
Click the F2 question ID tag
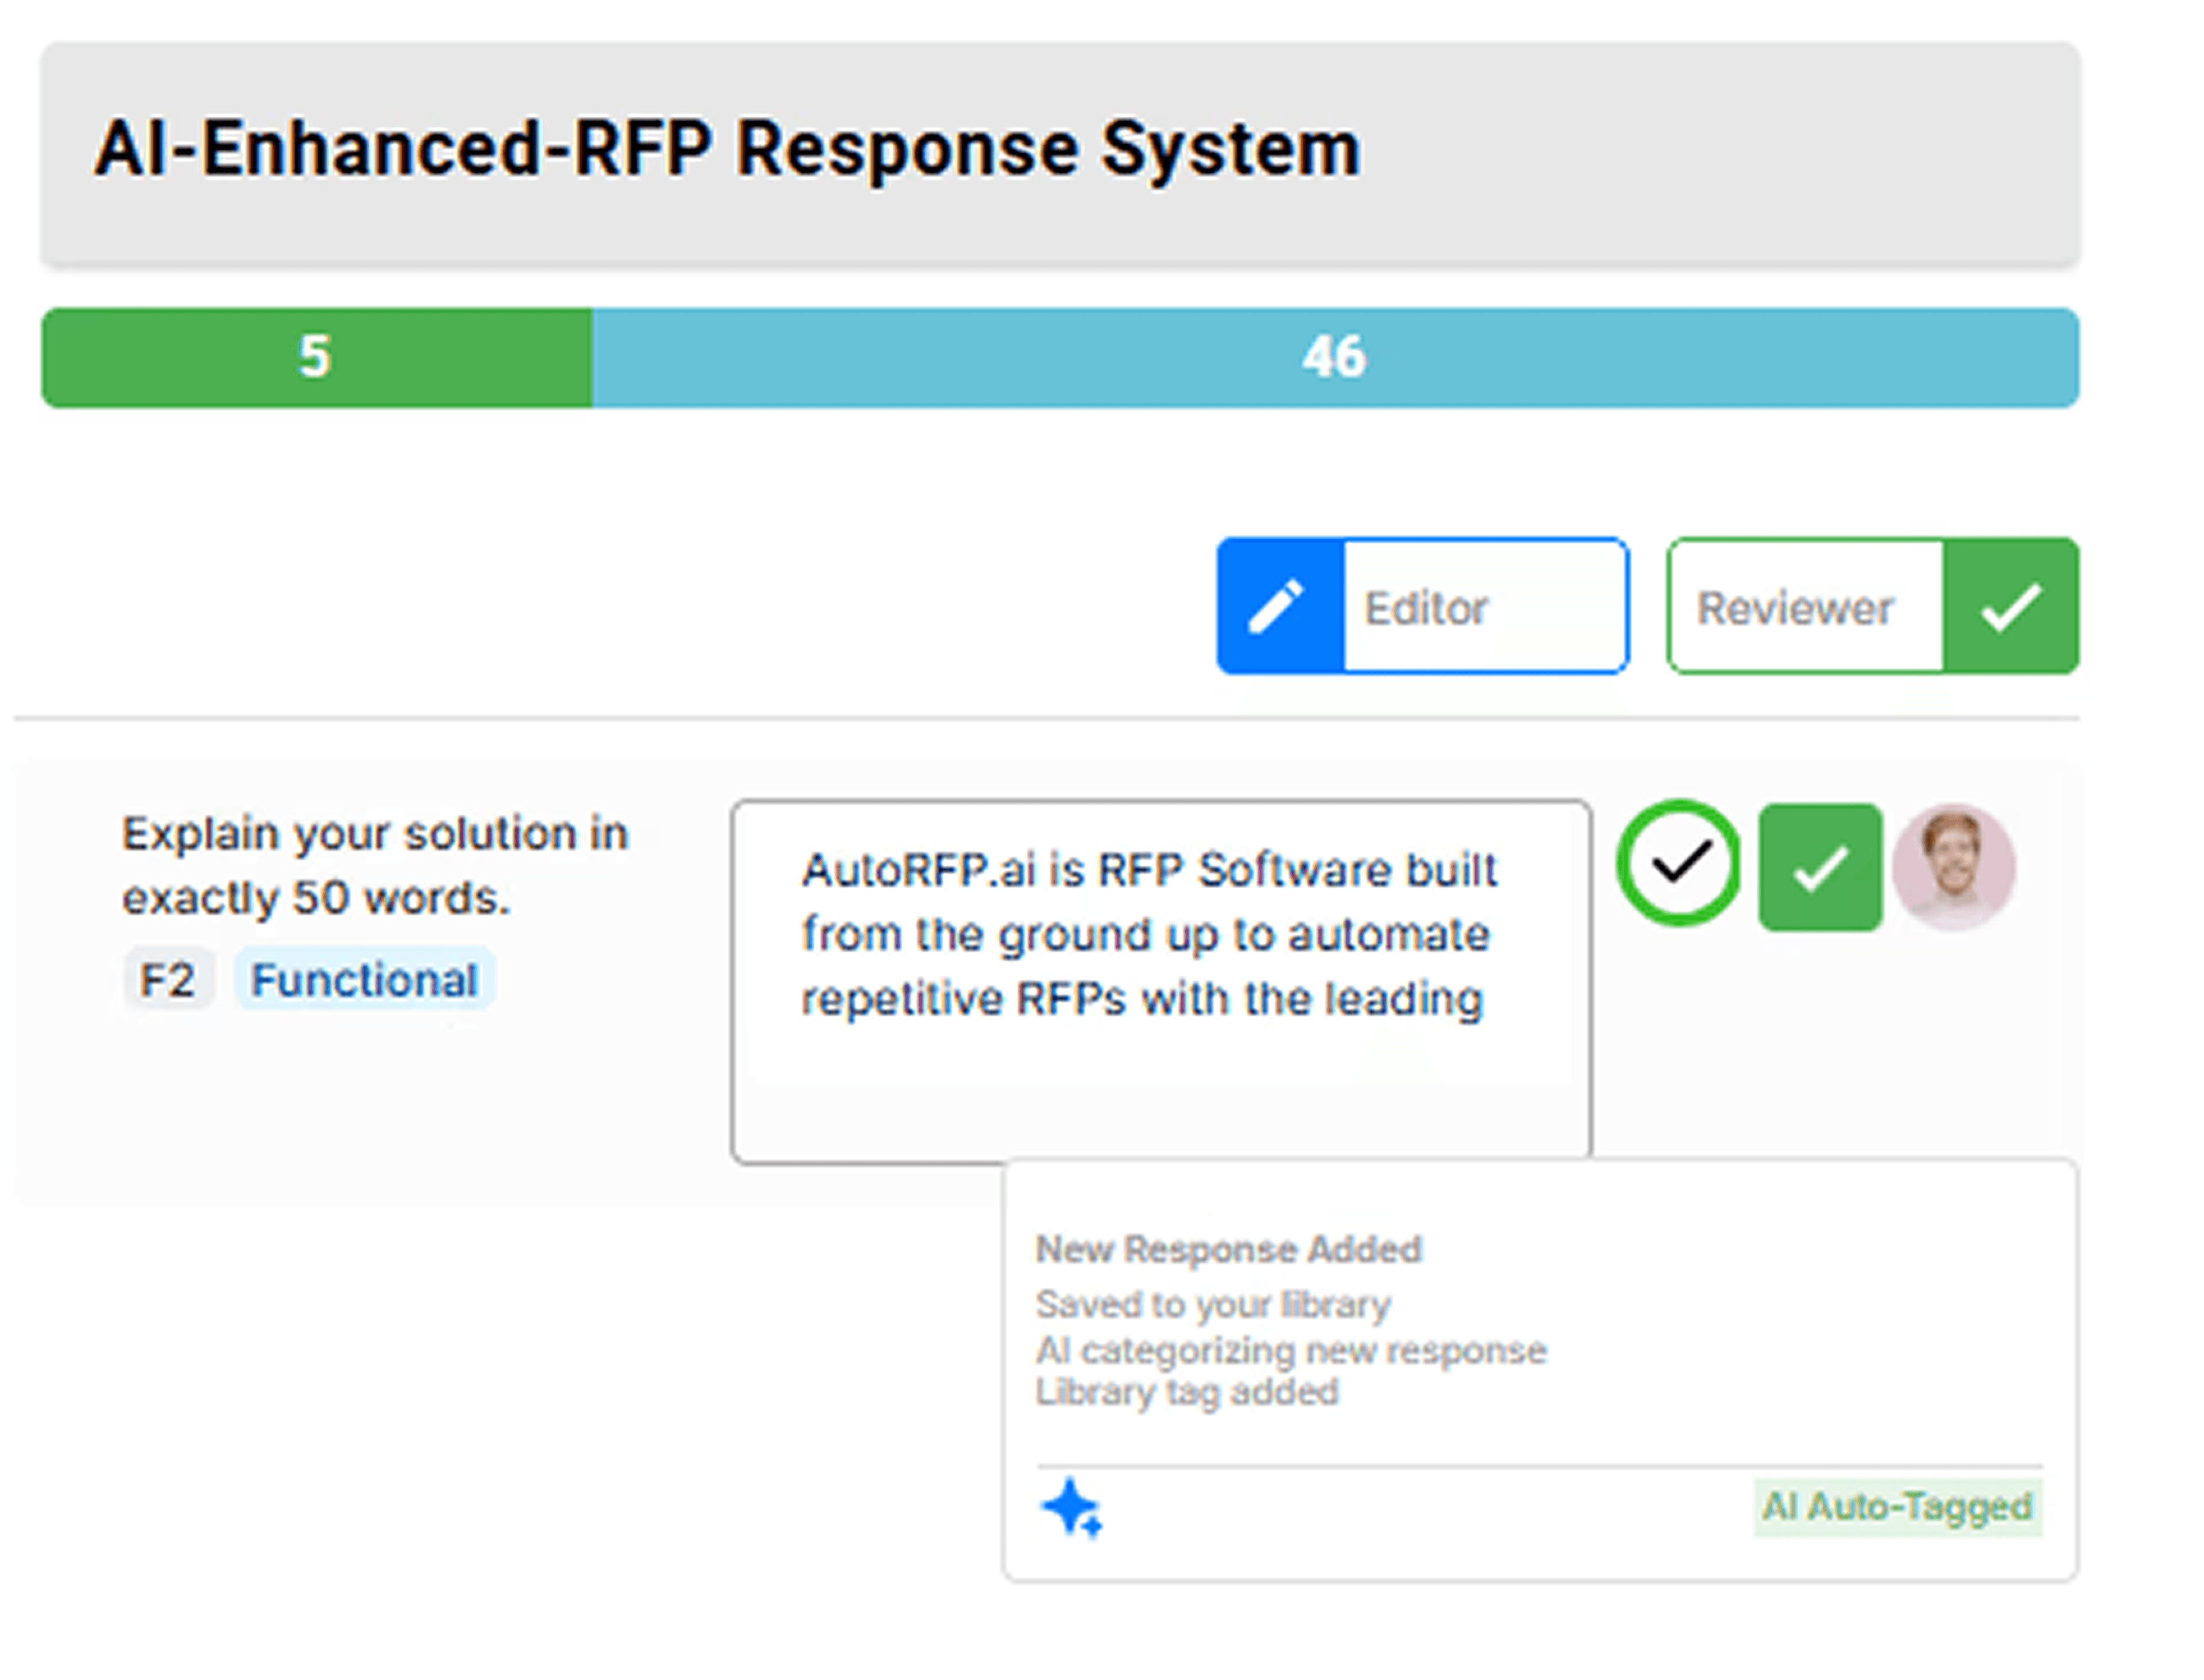[167, 979]
